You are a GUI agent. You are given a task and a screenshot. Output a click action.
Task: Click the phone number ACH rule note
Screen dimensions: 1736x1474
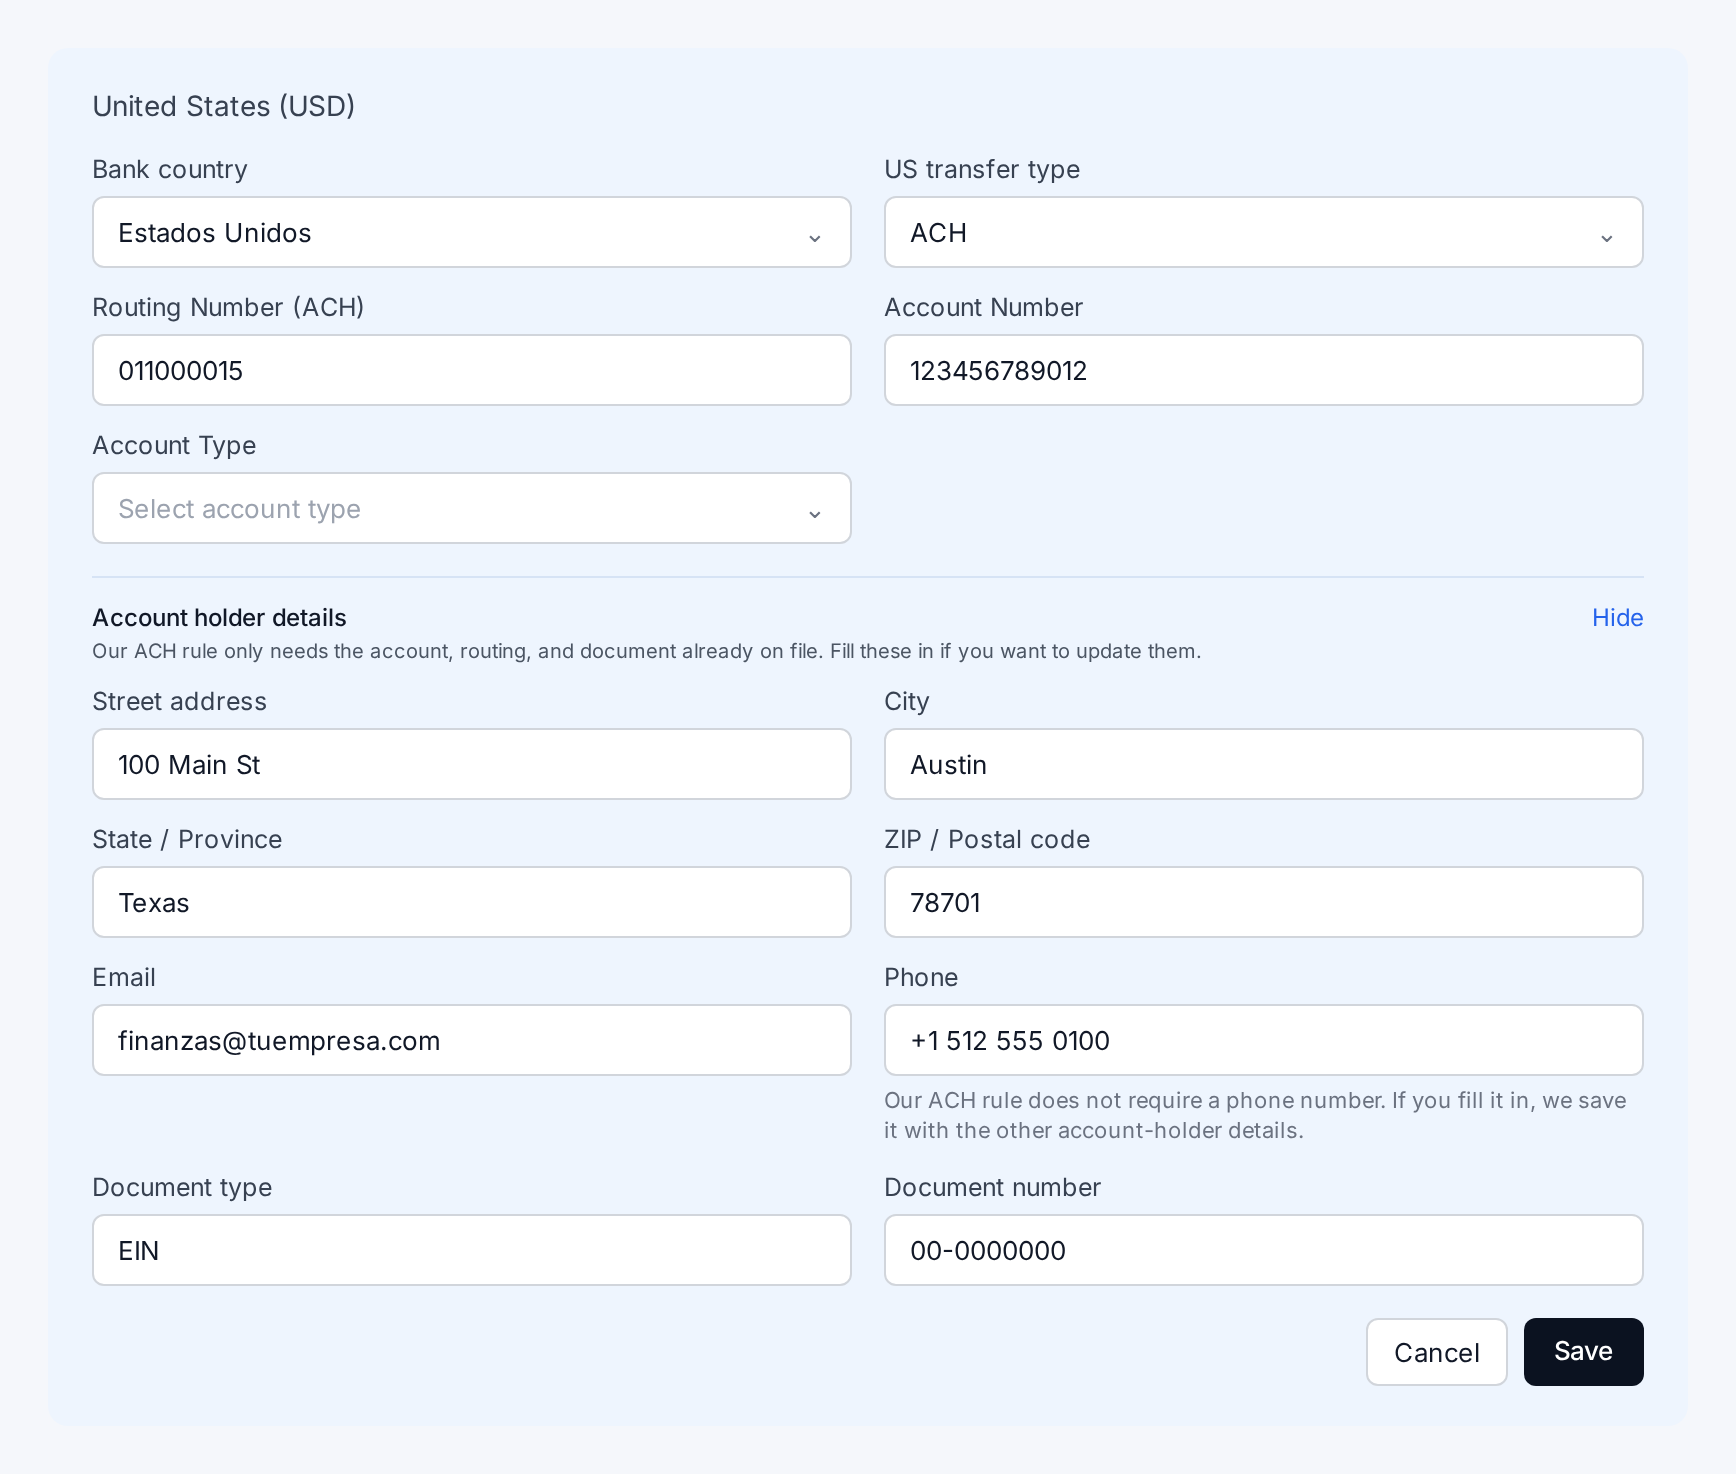1255,1115
